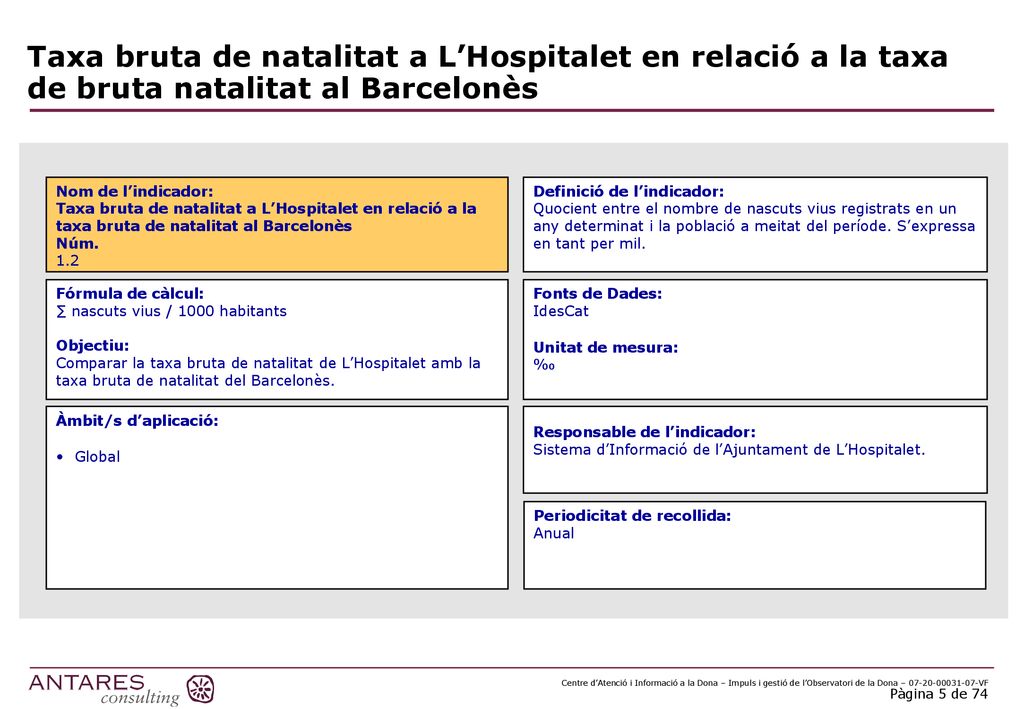
Task: Click the 'Àmbit/s d'aplicació:' heading
Action: [137, 420]
